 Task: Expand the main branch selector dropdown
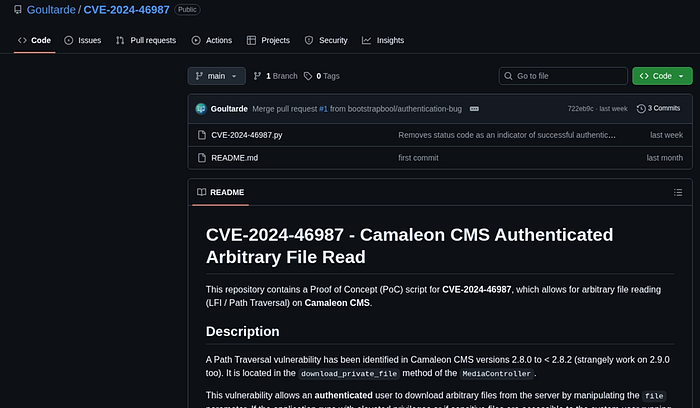click(217, 76)
